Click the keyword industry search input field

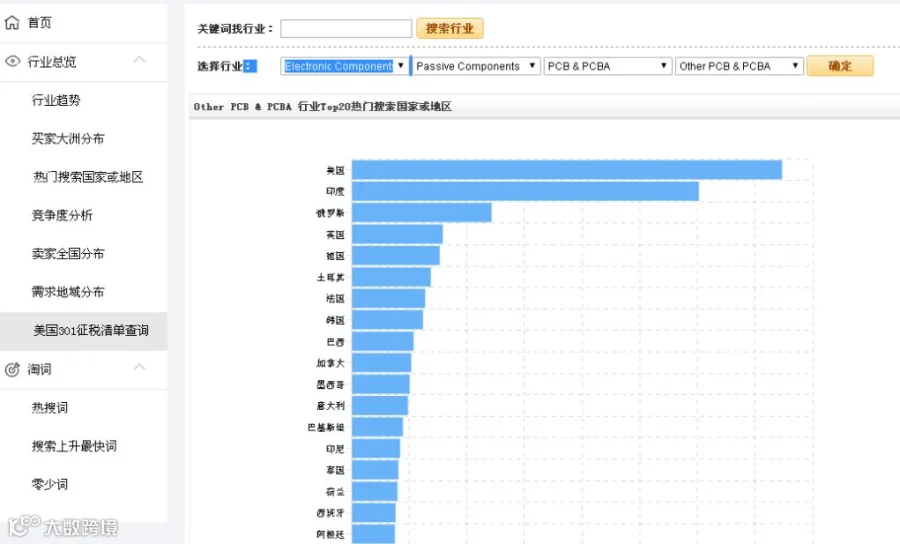point(346,29)
